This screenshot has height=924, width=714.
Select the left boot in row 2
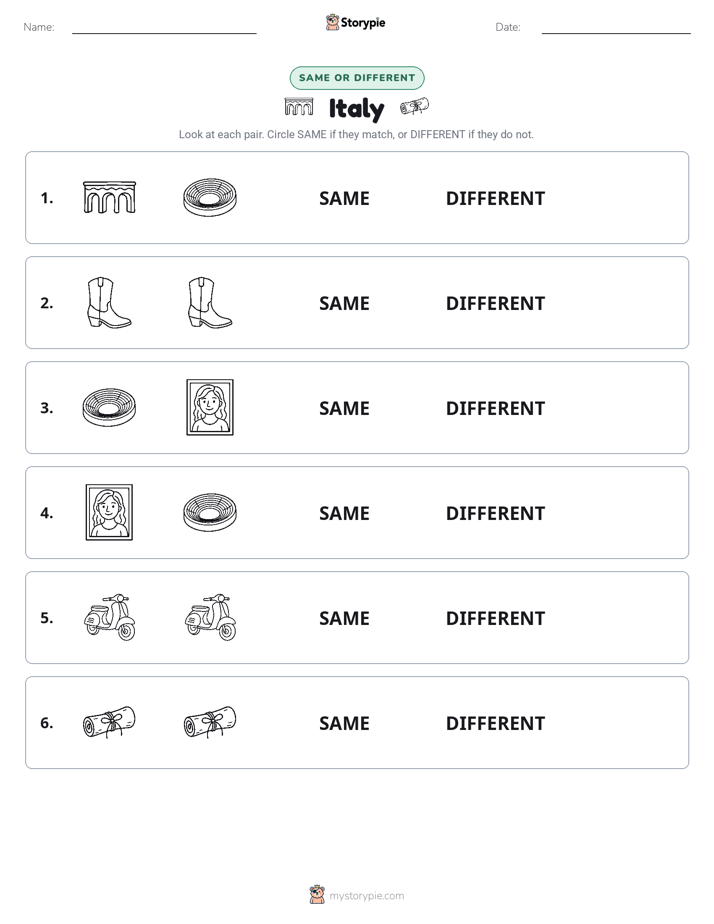coord(109,302)
